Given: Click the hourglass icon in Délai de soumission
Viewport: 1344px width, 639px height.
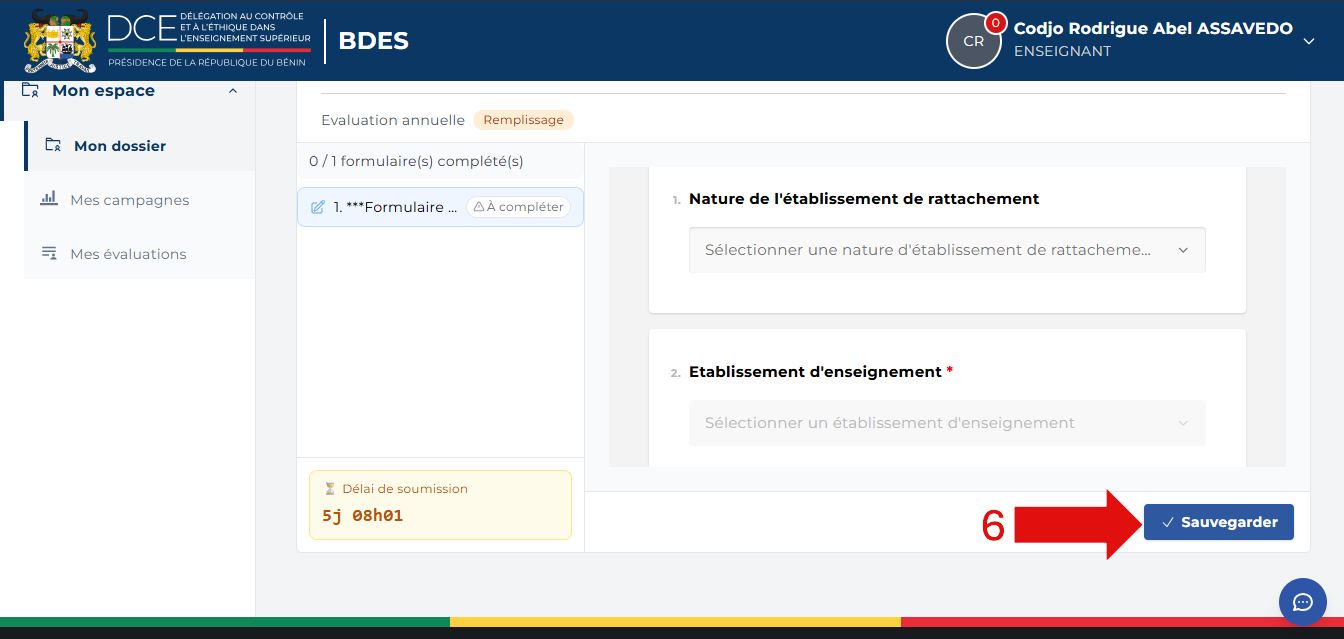Looking at the screenshot, I should click(330, 489).
